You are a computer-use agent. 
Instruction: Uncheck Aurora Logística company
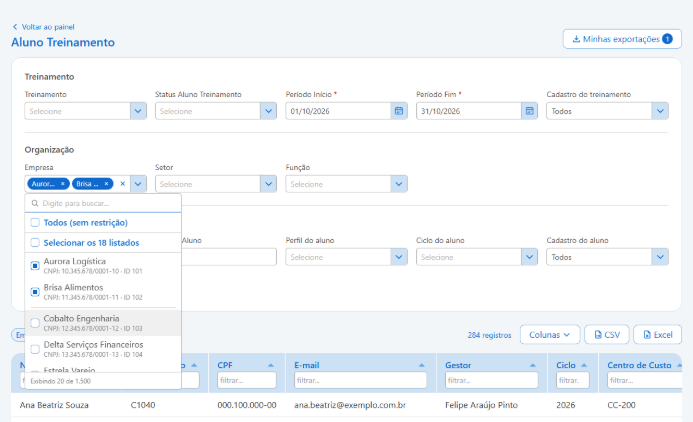click(x=35, y=266)
